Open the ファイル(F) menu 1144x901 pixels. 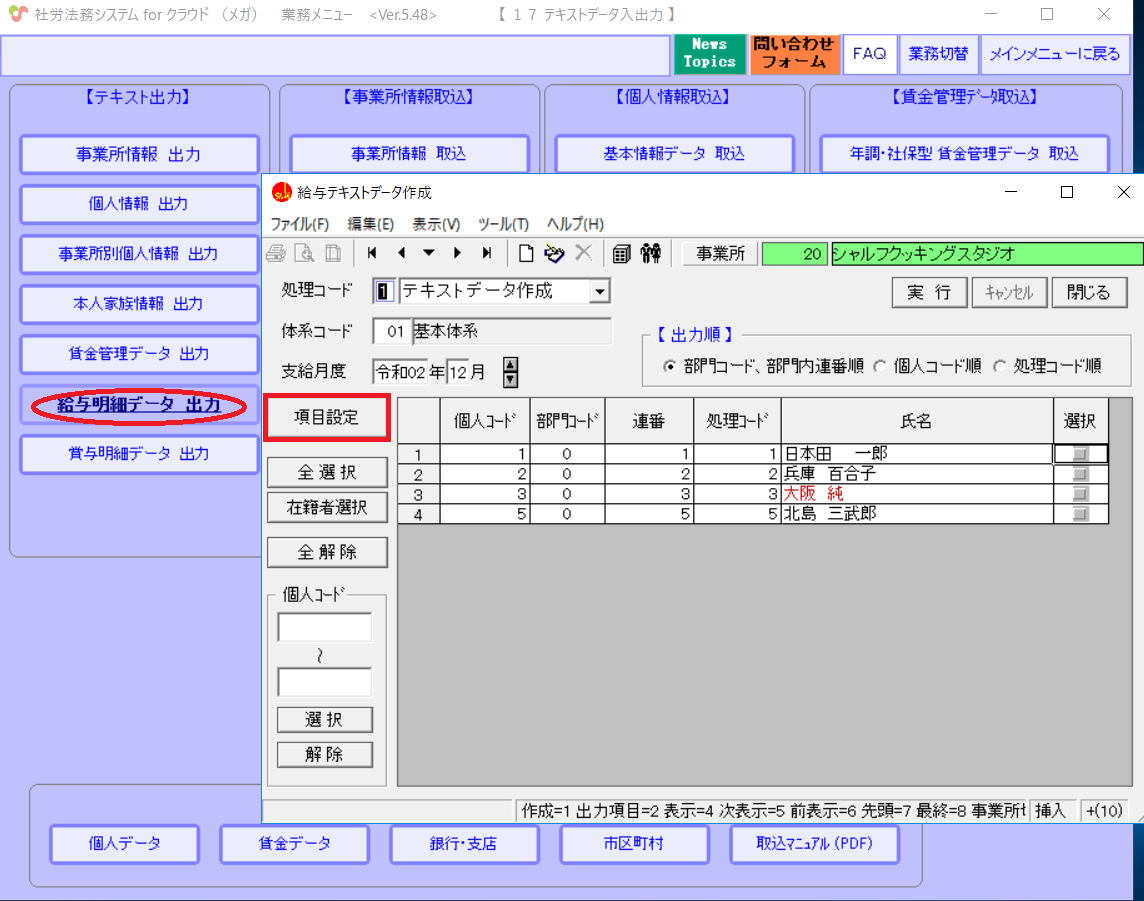tap(300, 224)
